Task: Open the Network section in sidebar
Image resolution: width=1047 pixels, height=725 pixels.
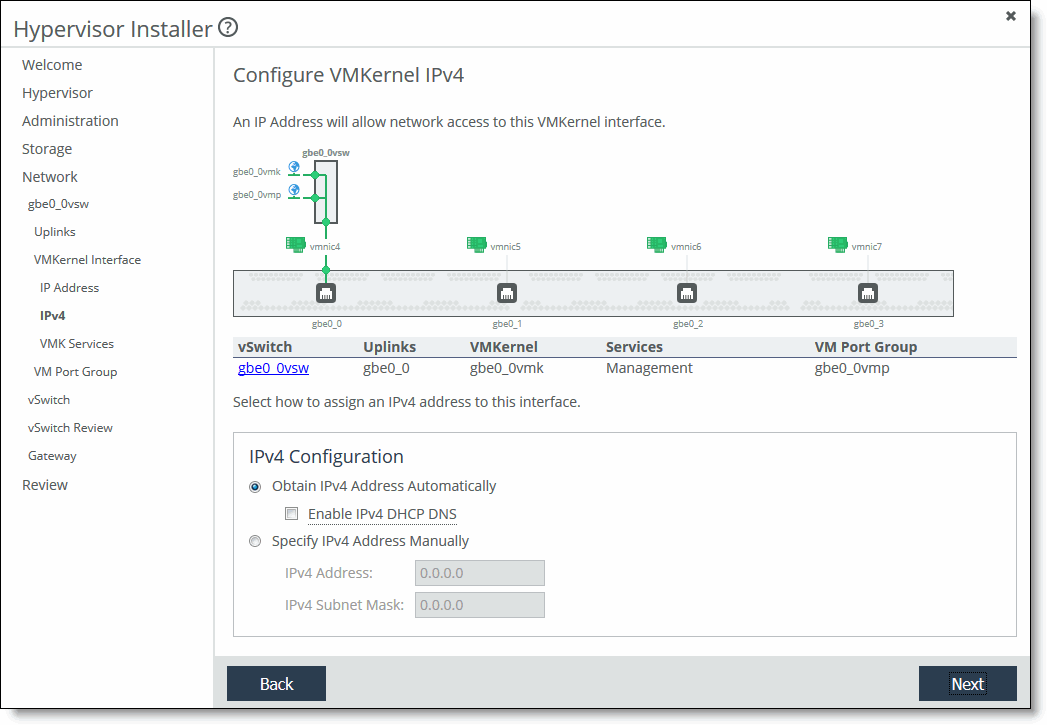Action: (50, 177)
